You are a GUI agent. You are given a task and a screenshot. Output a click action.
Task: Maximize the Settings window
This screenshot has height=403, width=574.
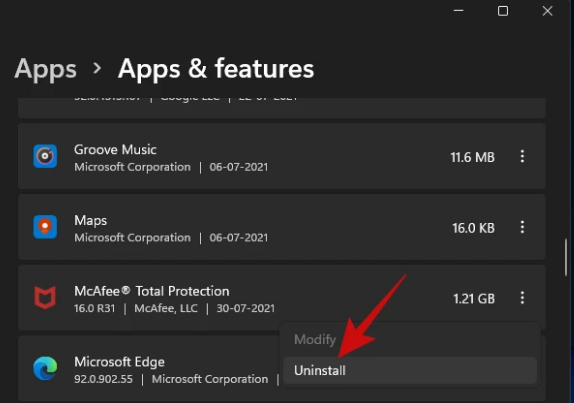coord(503,11)
